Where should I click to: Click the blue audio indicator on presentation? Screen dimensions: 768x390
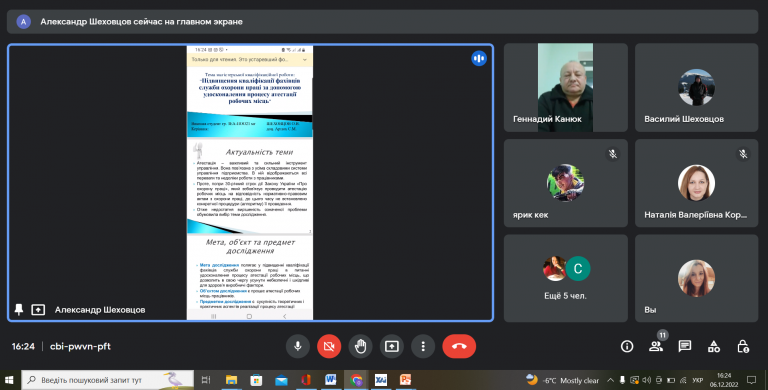click(x=479, y=58)
